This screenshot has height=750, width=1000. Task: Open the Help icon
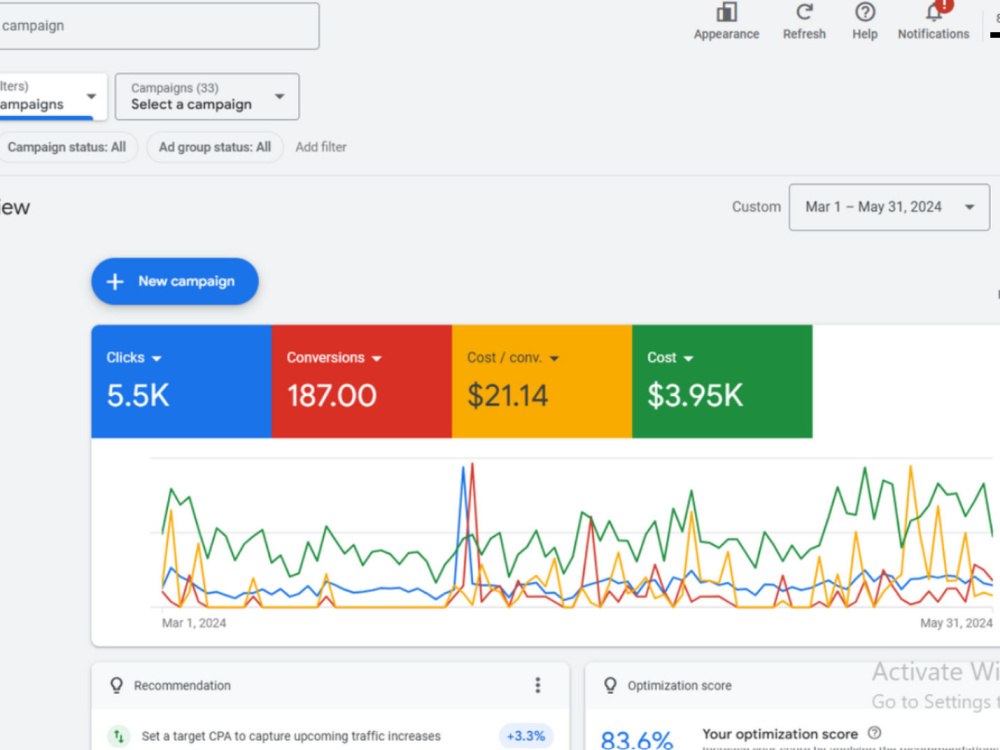[865, 12]
